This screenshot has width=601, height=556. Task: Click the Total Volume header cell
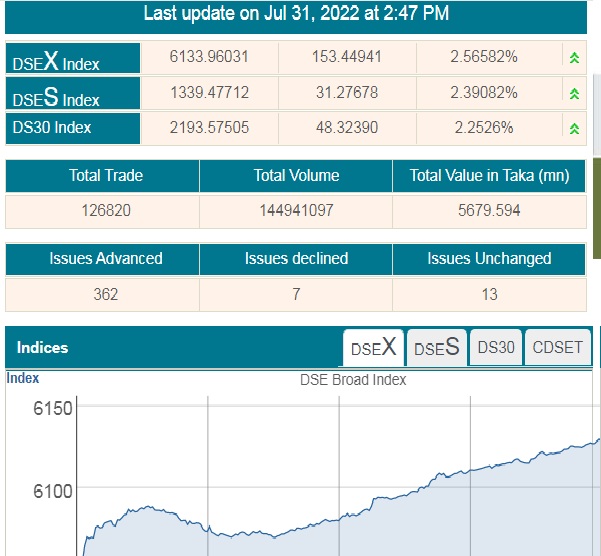pyautogui.click(x=295, y=176)
